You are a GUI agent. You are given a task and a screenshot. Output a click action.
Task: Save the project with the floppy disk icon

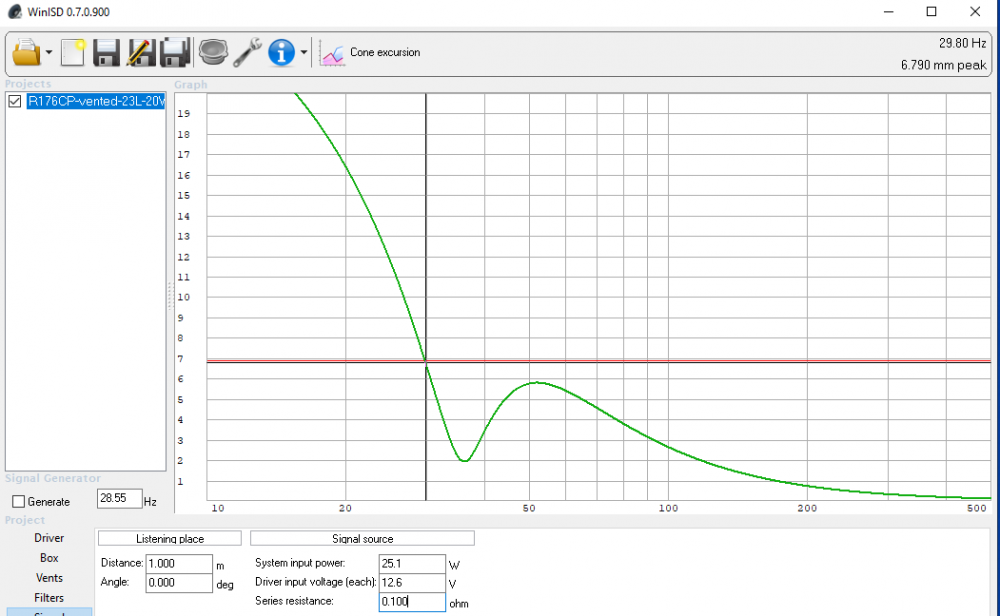(107, 52)
